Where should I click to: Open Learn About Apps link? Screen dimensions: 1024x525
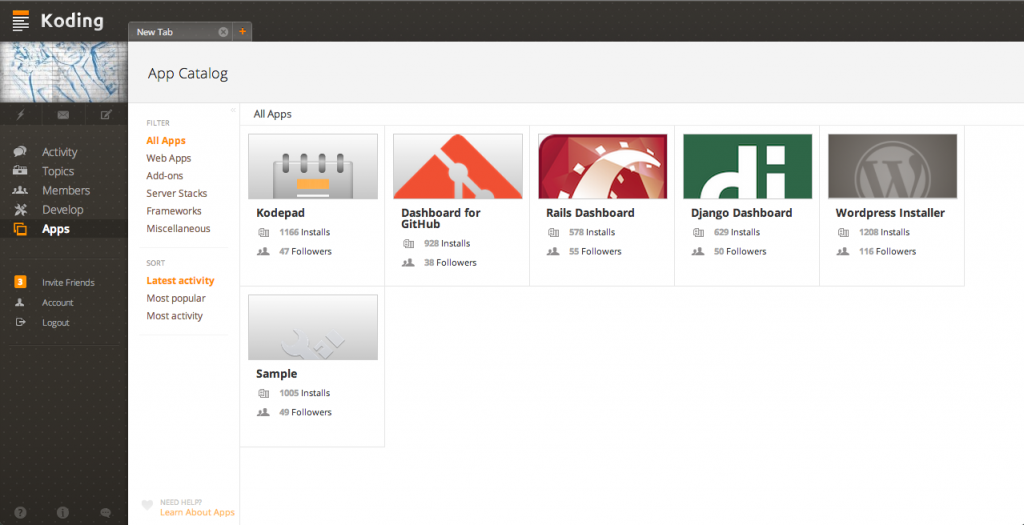[197, 513]
